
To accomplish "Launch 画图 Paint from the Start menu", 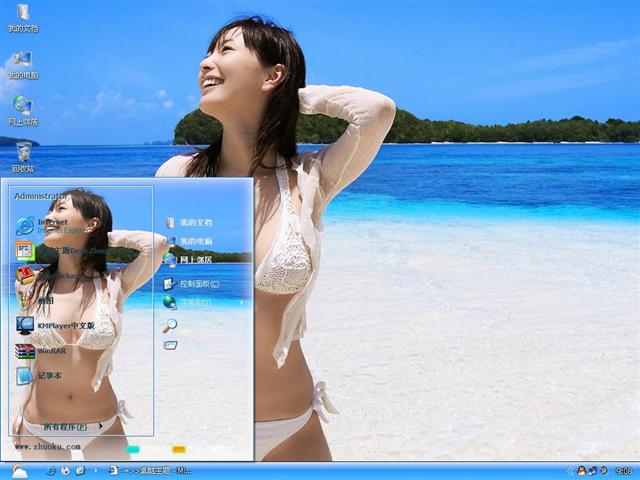I will (x=35, y=300).
